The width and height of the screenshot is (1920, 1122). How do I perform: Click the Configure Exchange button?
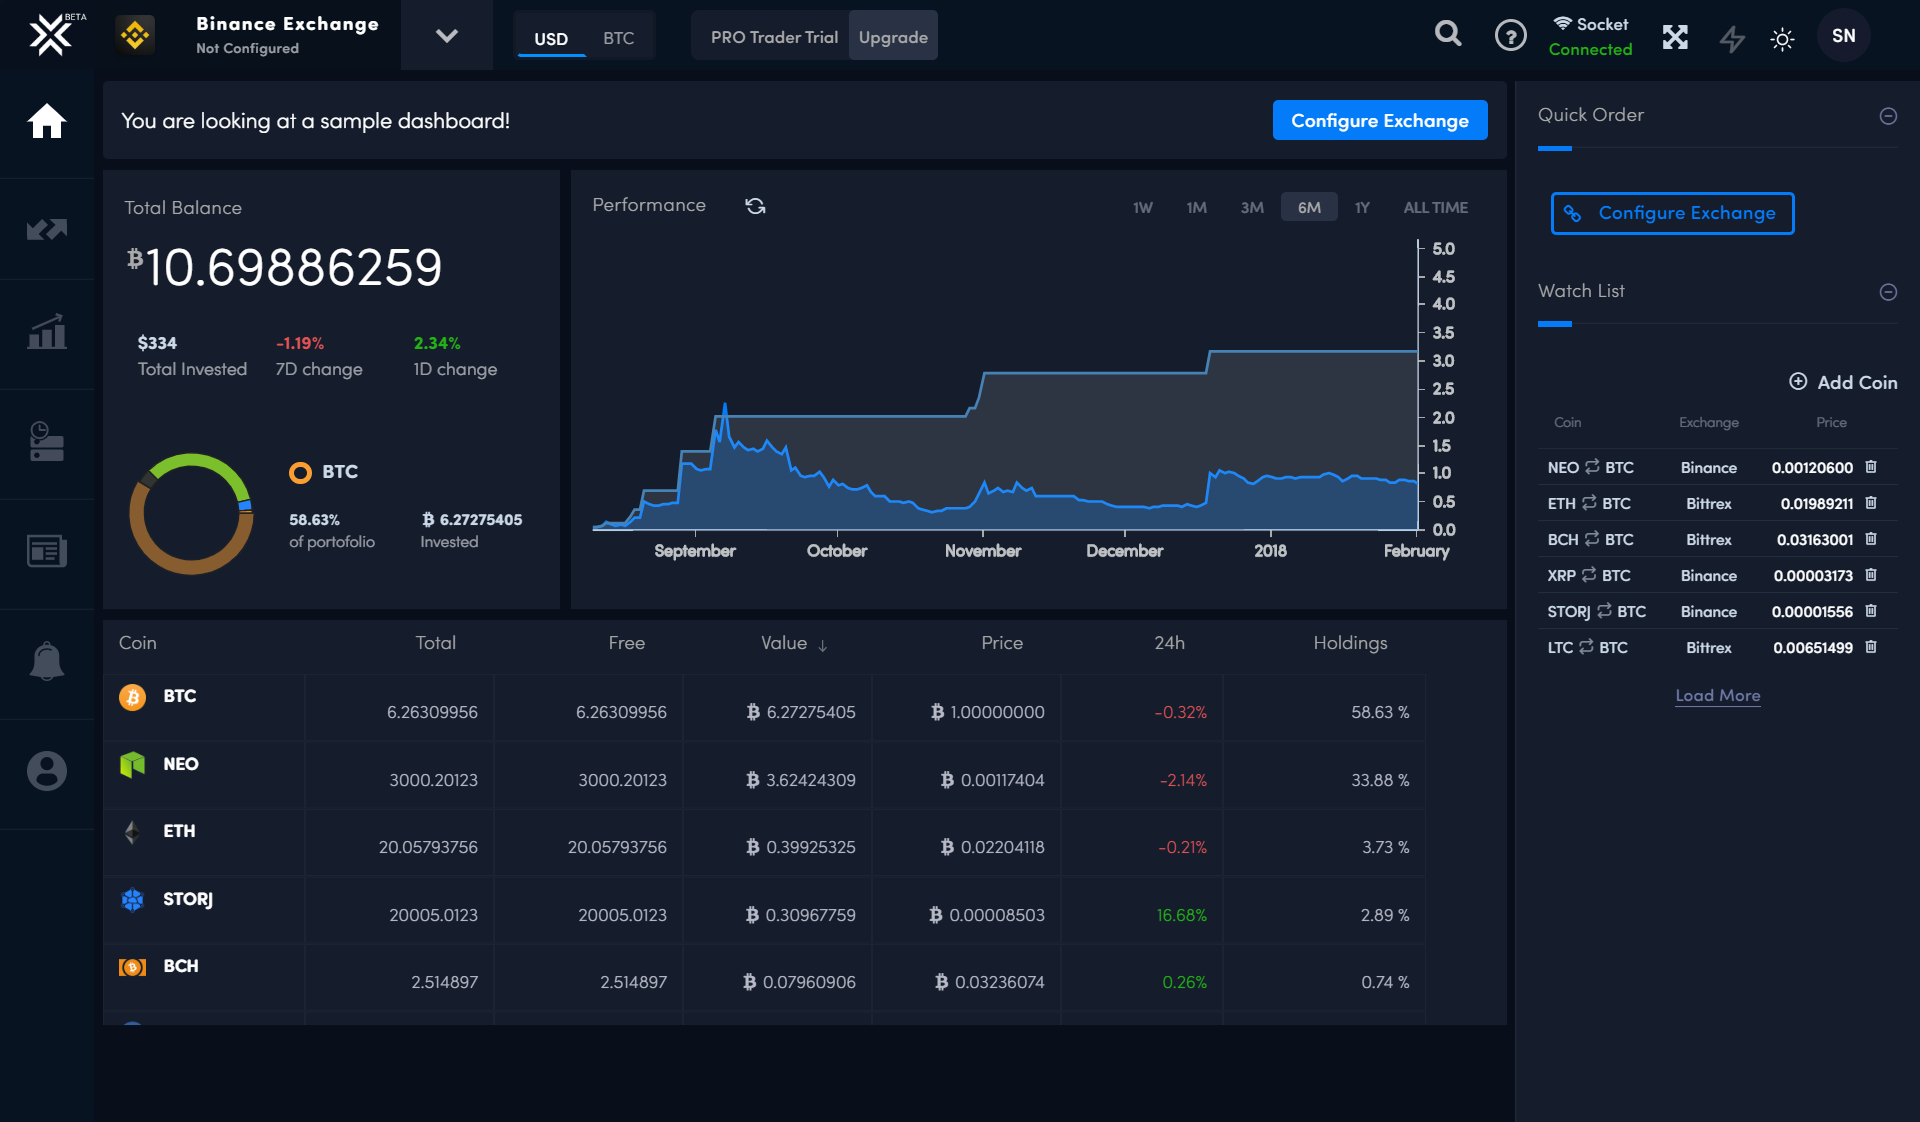click(1379, 119)
